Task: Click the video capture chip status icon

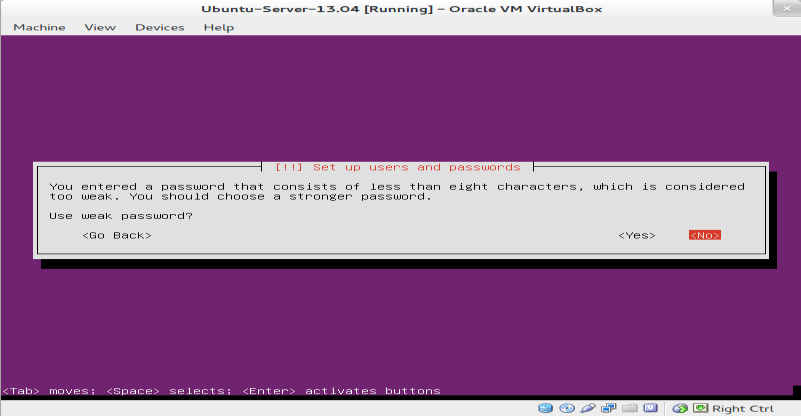Action: (650, 408)
